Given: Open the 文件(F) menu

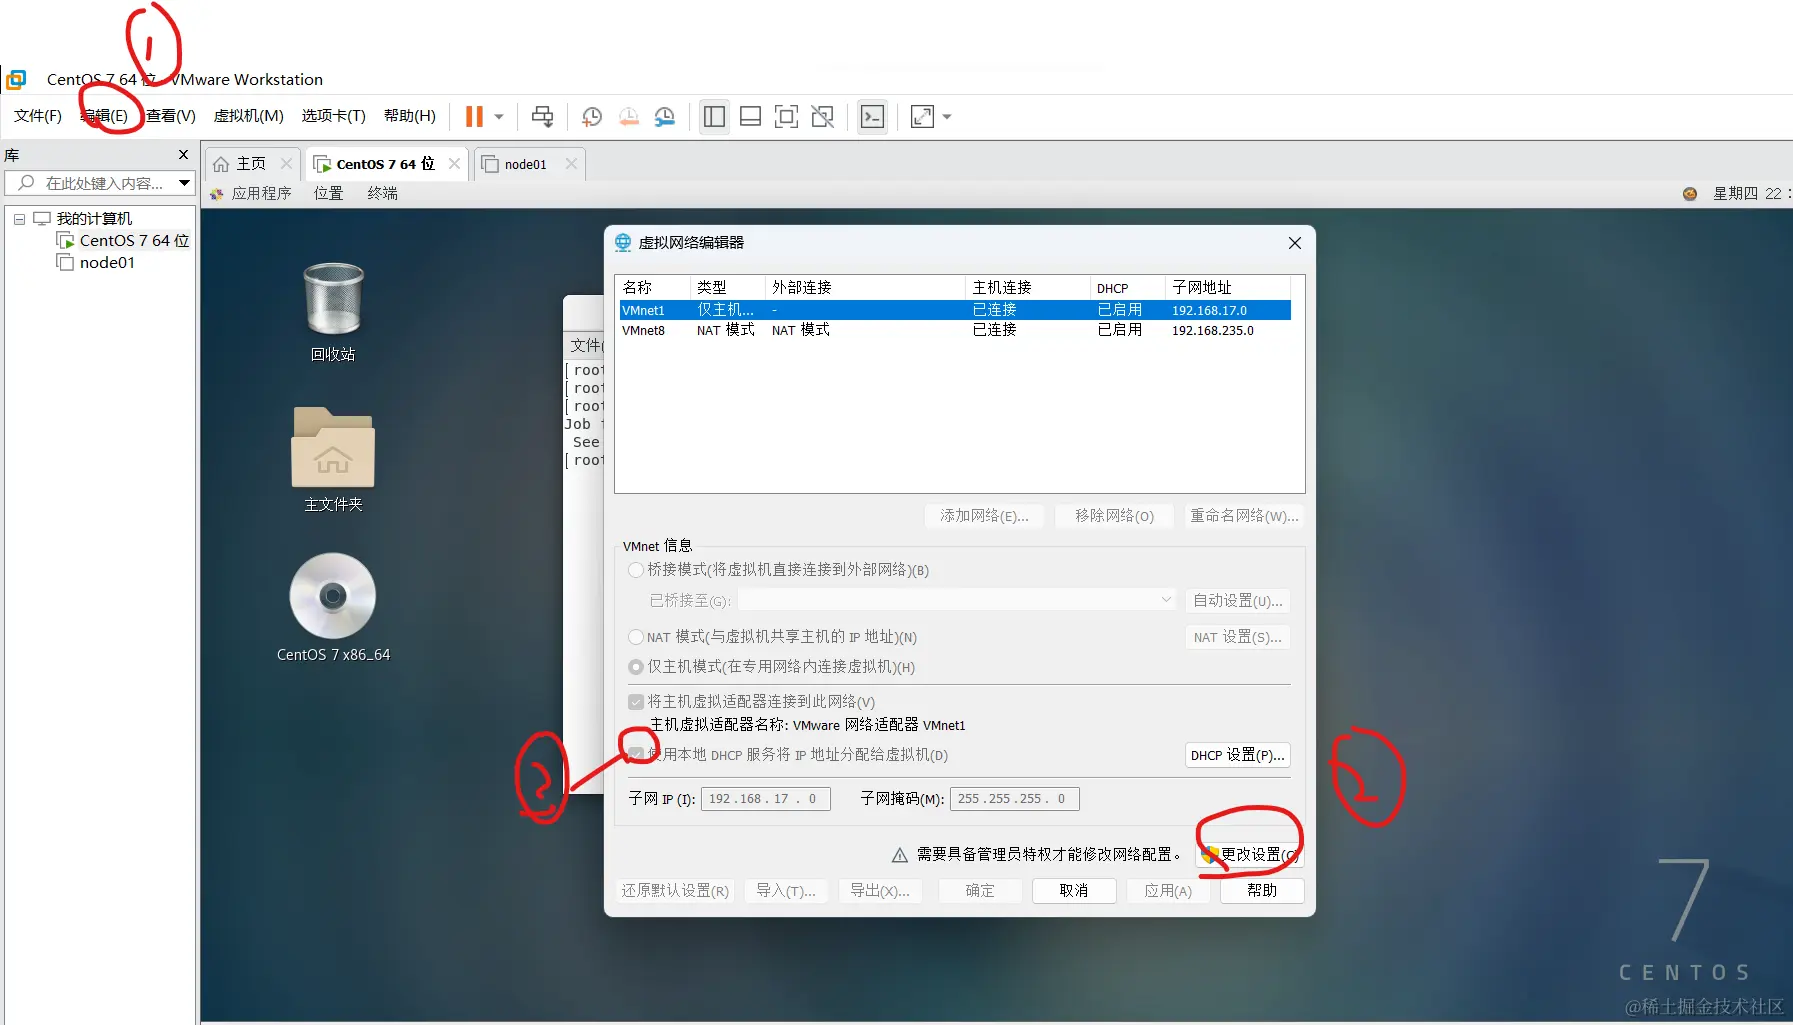Looking at the screenshot, I should point(38,116).
